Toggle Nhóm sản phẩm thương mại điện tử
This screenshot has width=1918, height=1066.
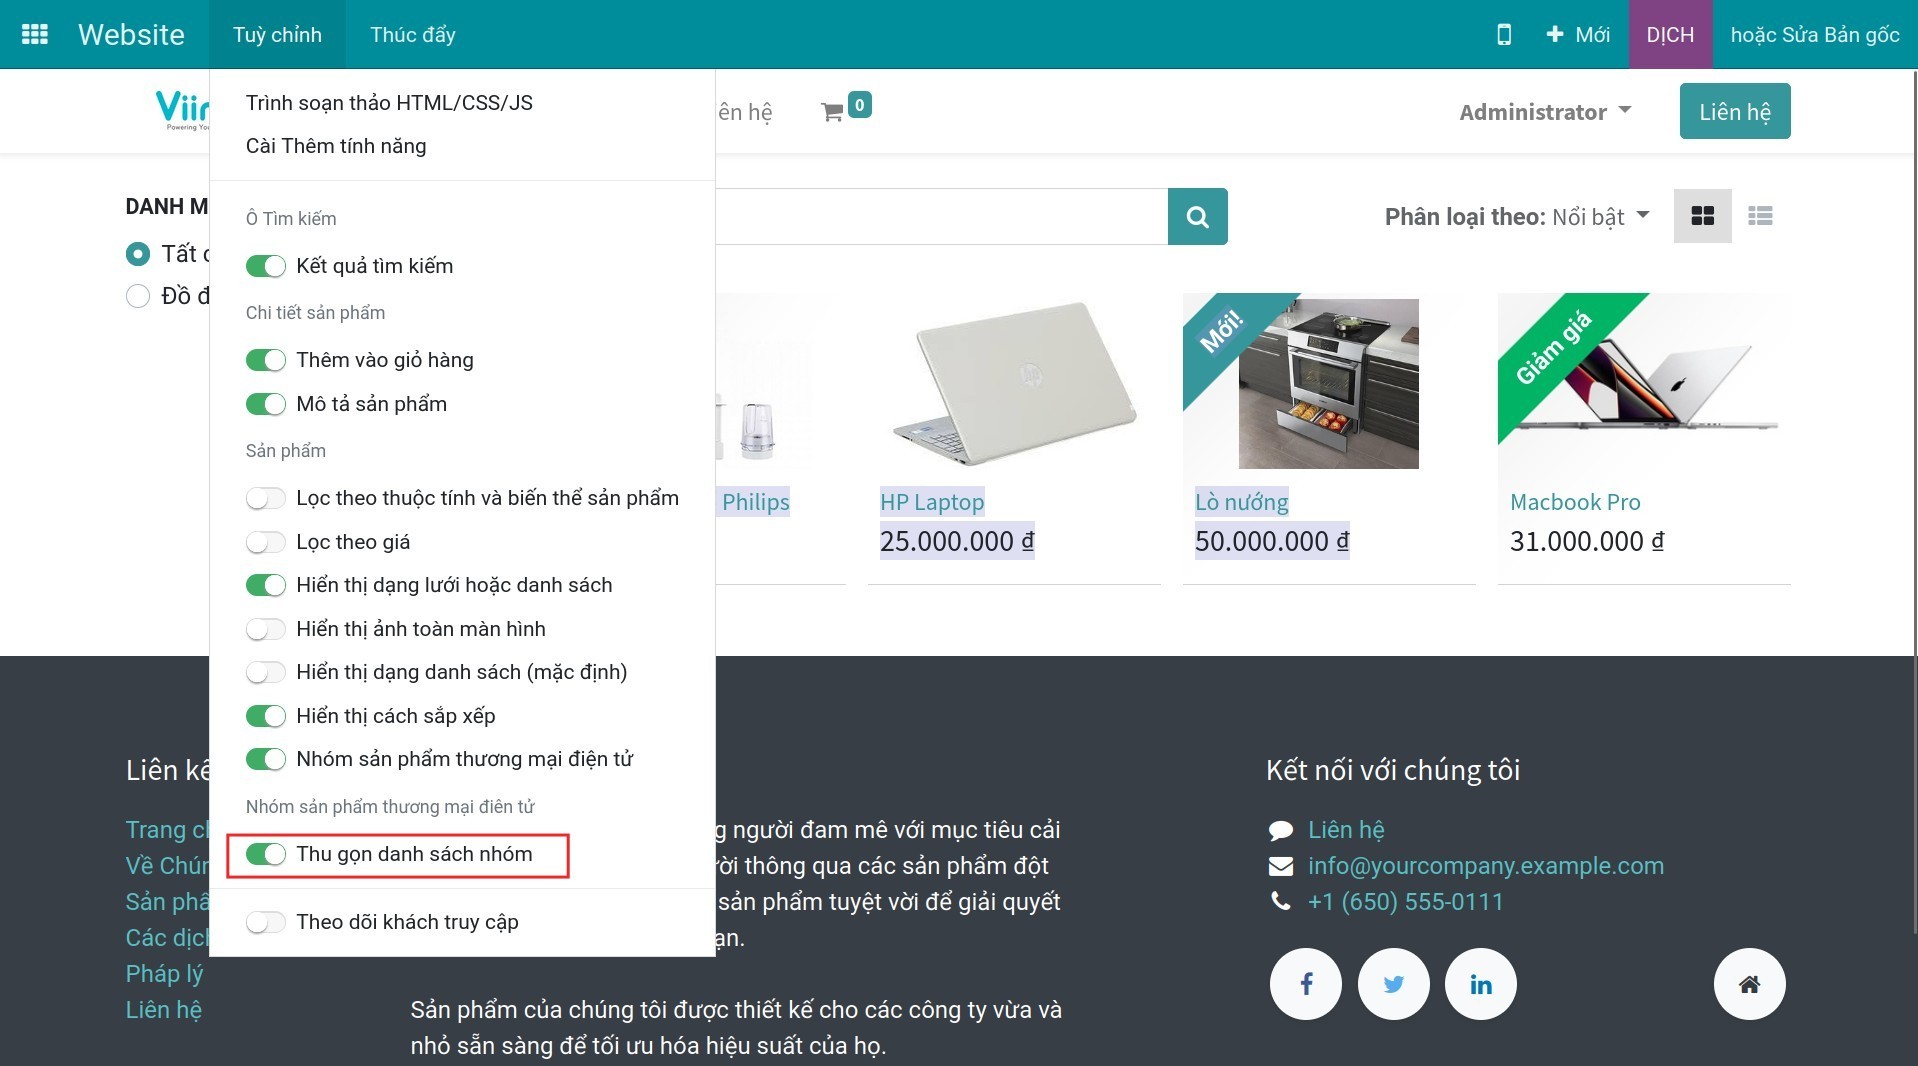point(266,759)
